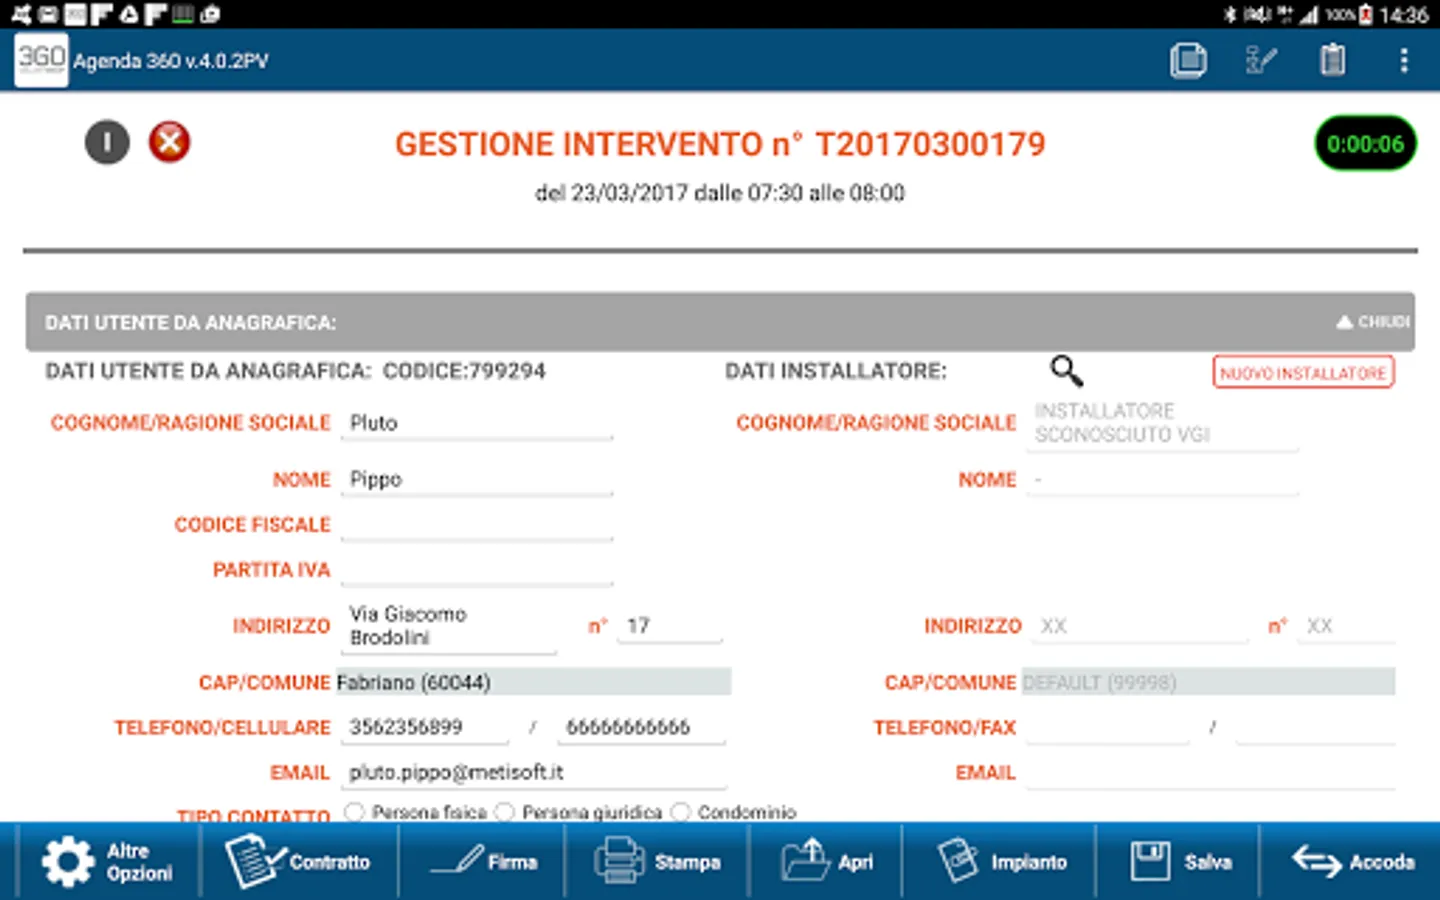Select Persona fisica radio button
The image size is (1440, 900).
(x=354, y=812)
